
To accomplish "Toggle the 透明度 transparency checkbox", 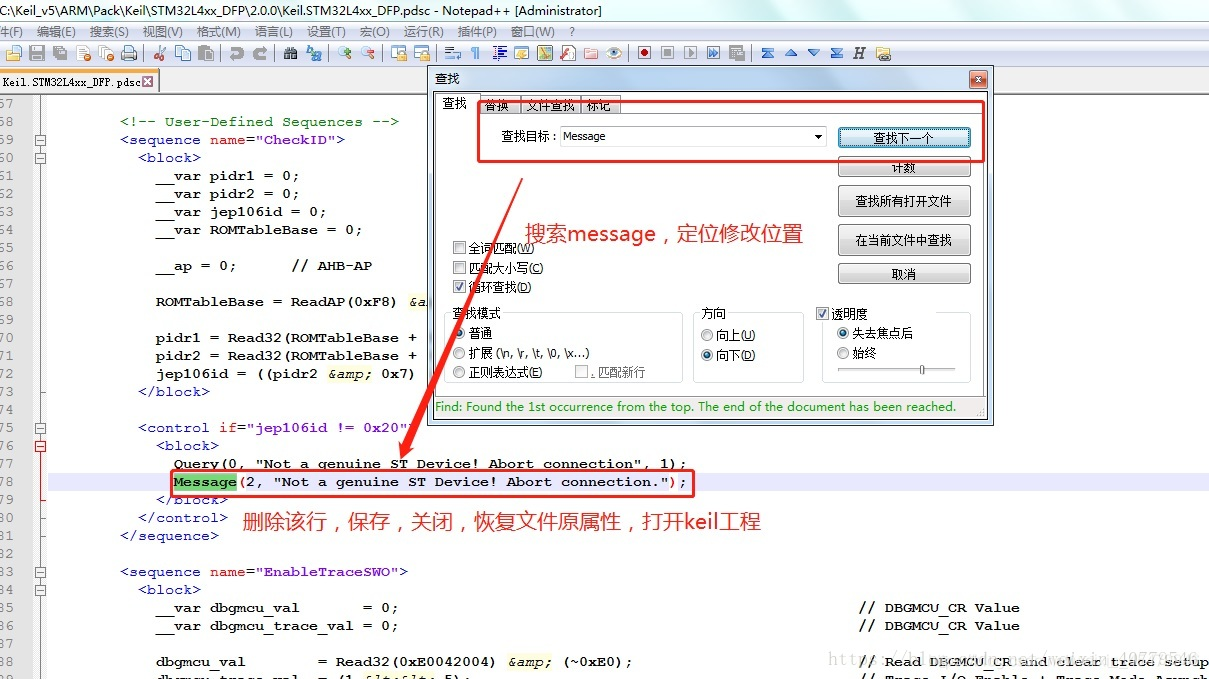I will [x=823, y=313].
